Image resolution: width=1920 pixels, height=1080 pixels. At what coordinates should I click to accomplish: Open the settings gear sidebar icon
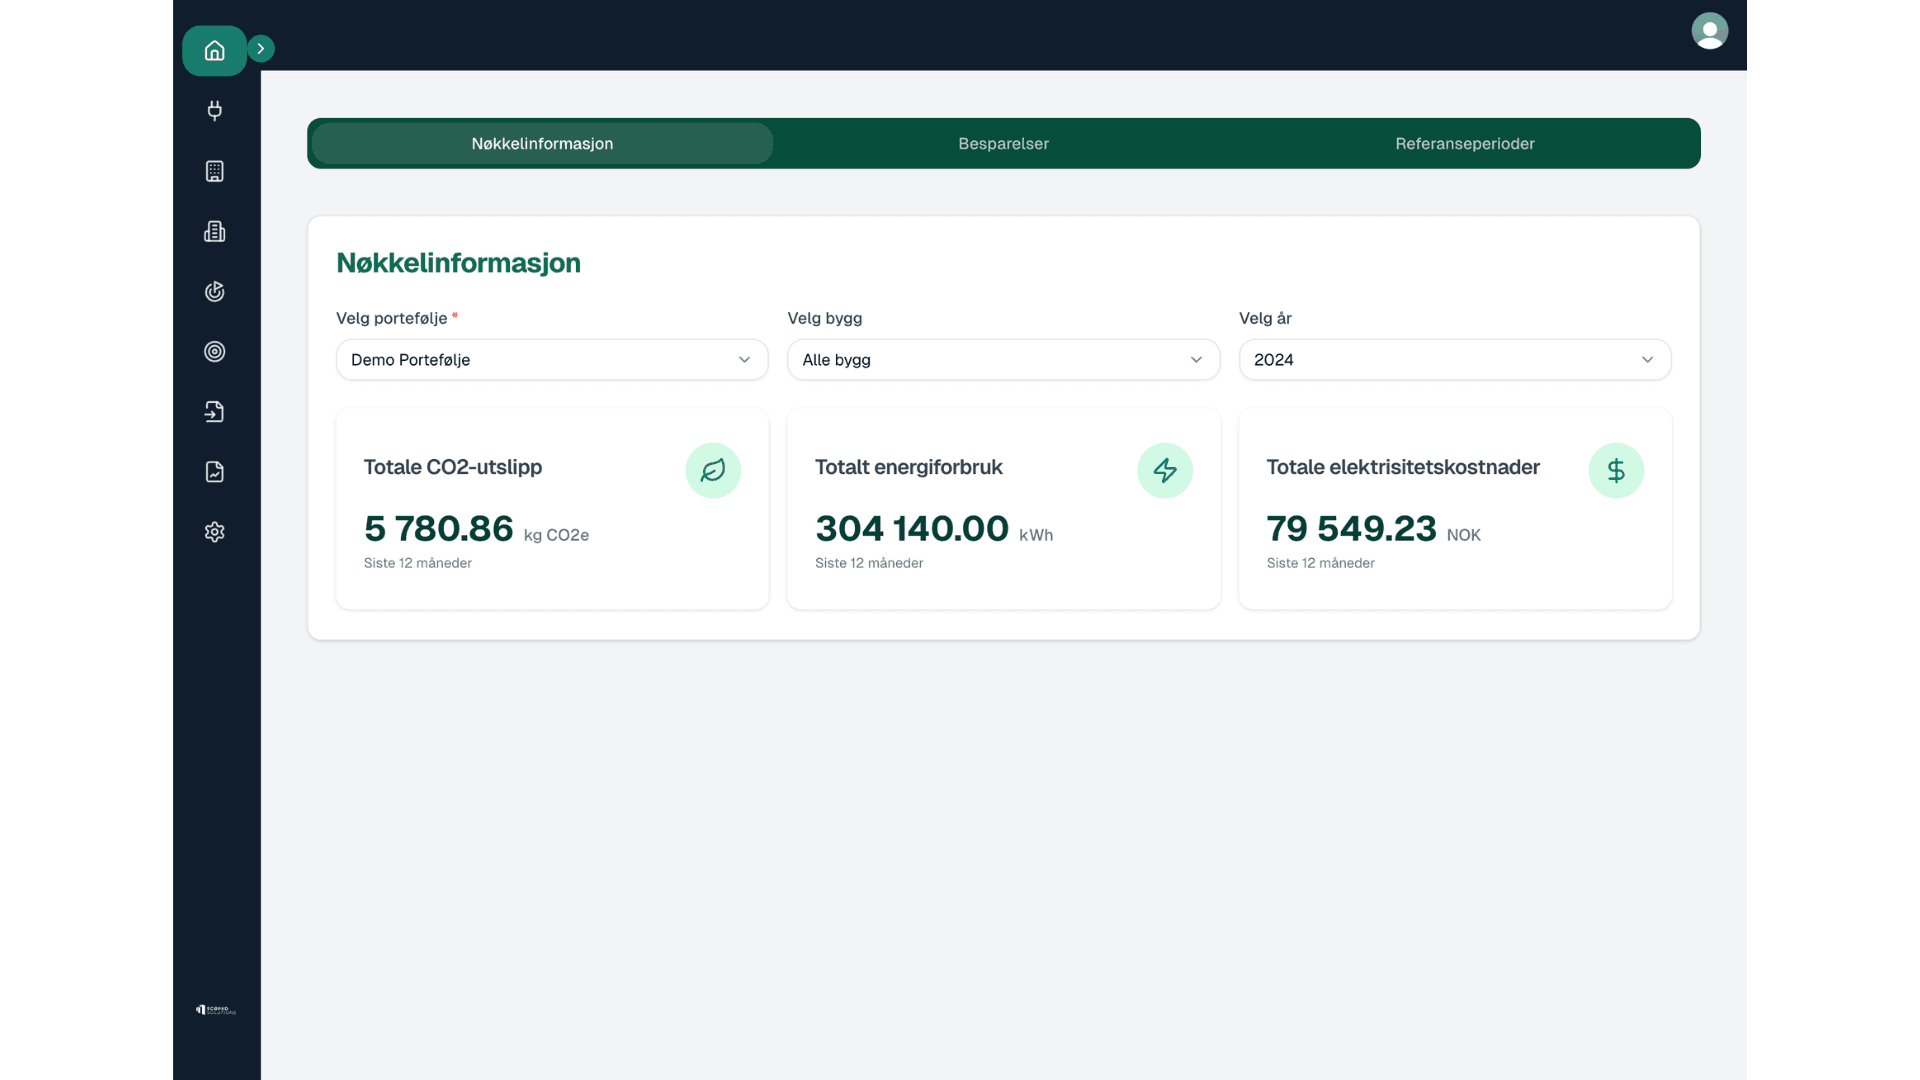coord(214,531)
